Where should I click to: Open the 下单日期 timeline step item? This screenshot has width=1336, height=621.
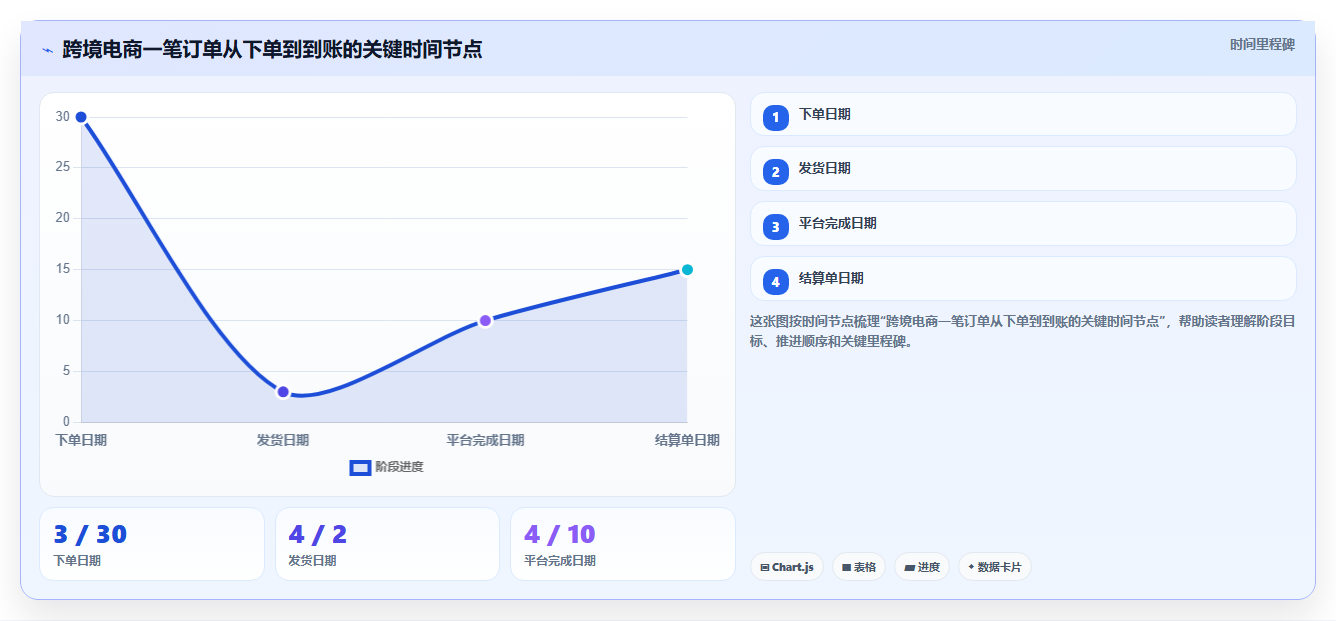[1023, 114]
